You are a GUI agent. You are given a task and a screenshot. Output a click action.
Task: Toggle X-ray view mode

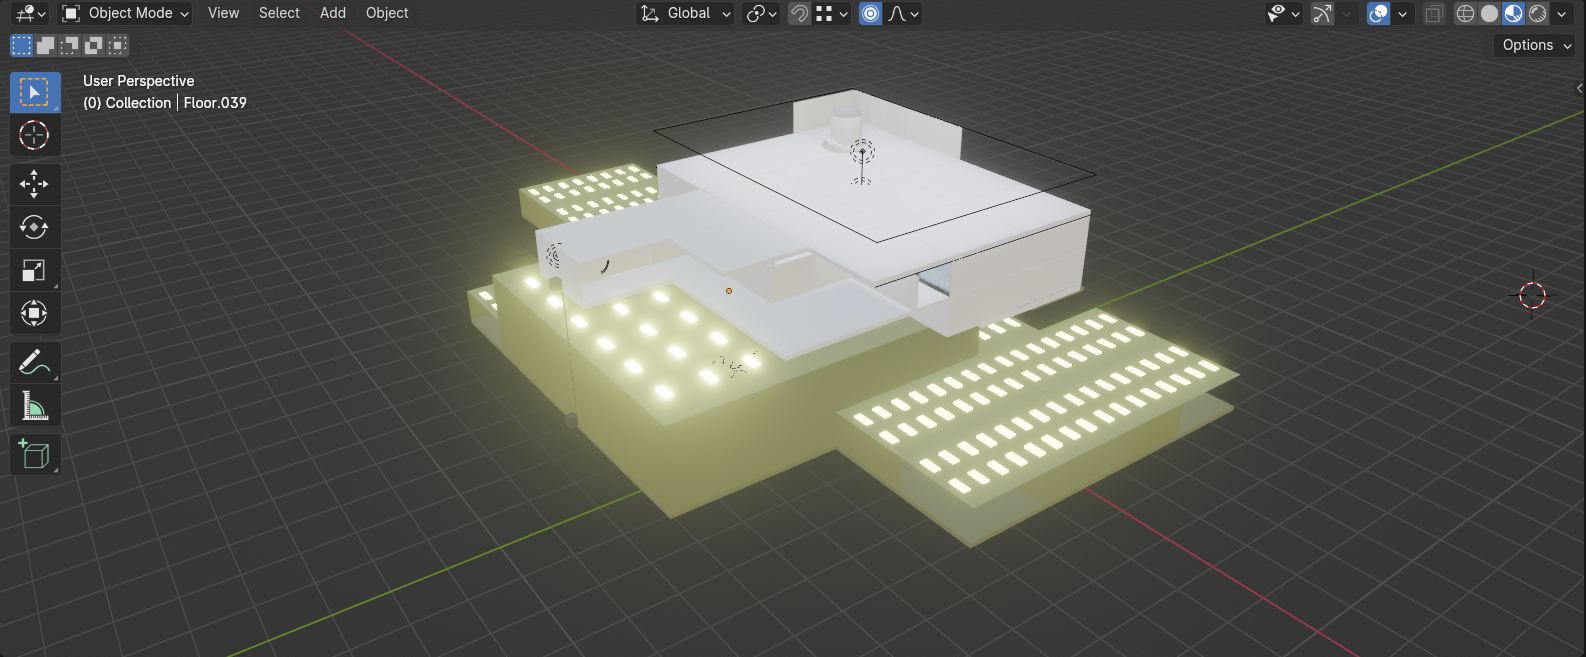coord(1434,13)
